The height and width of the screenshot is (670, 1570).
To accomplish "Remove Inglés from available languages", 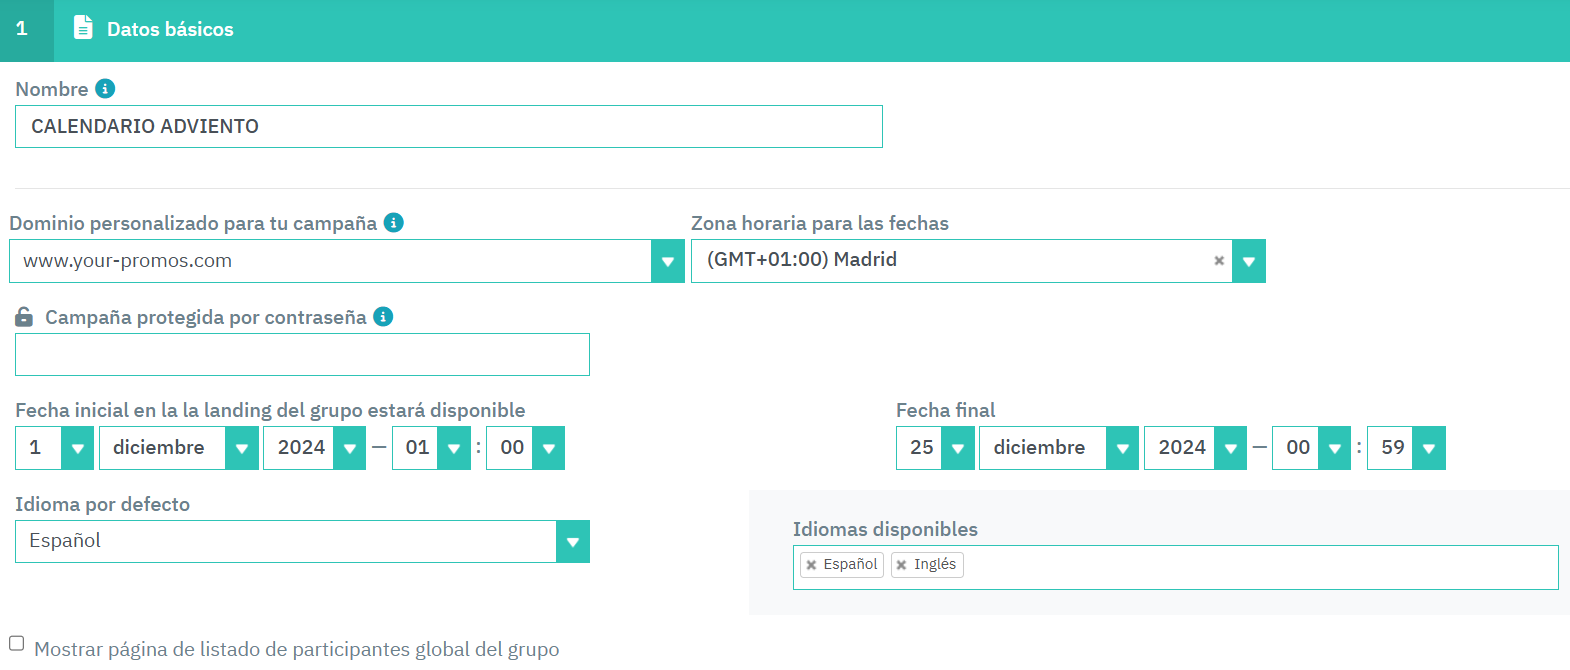I will 901,565.
